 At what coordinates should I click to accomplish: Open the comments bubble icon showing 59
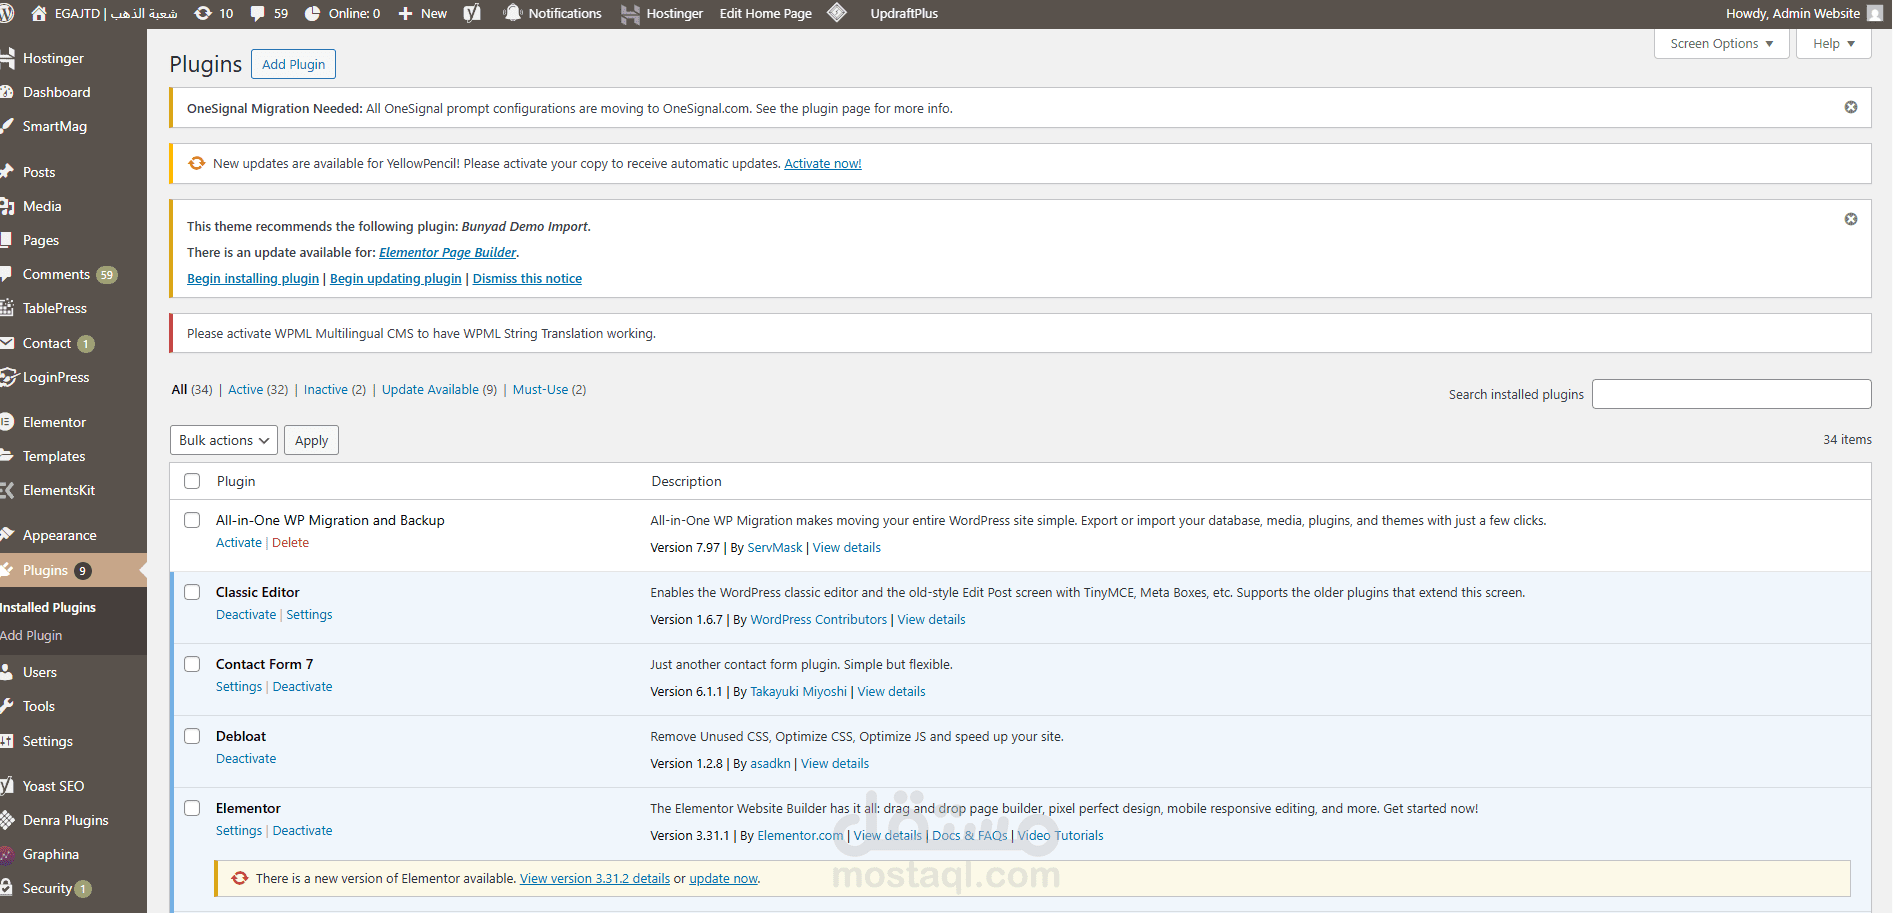coord(257,14)
